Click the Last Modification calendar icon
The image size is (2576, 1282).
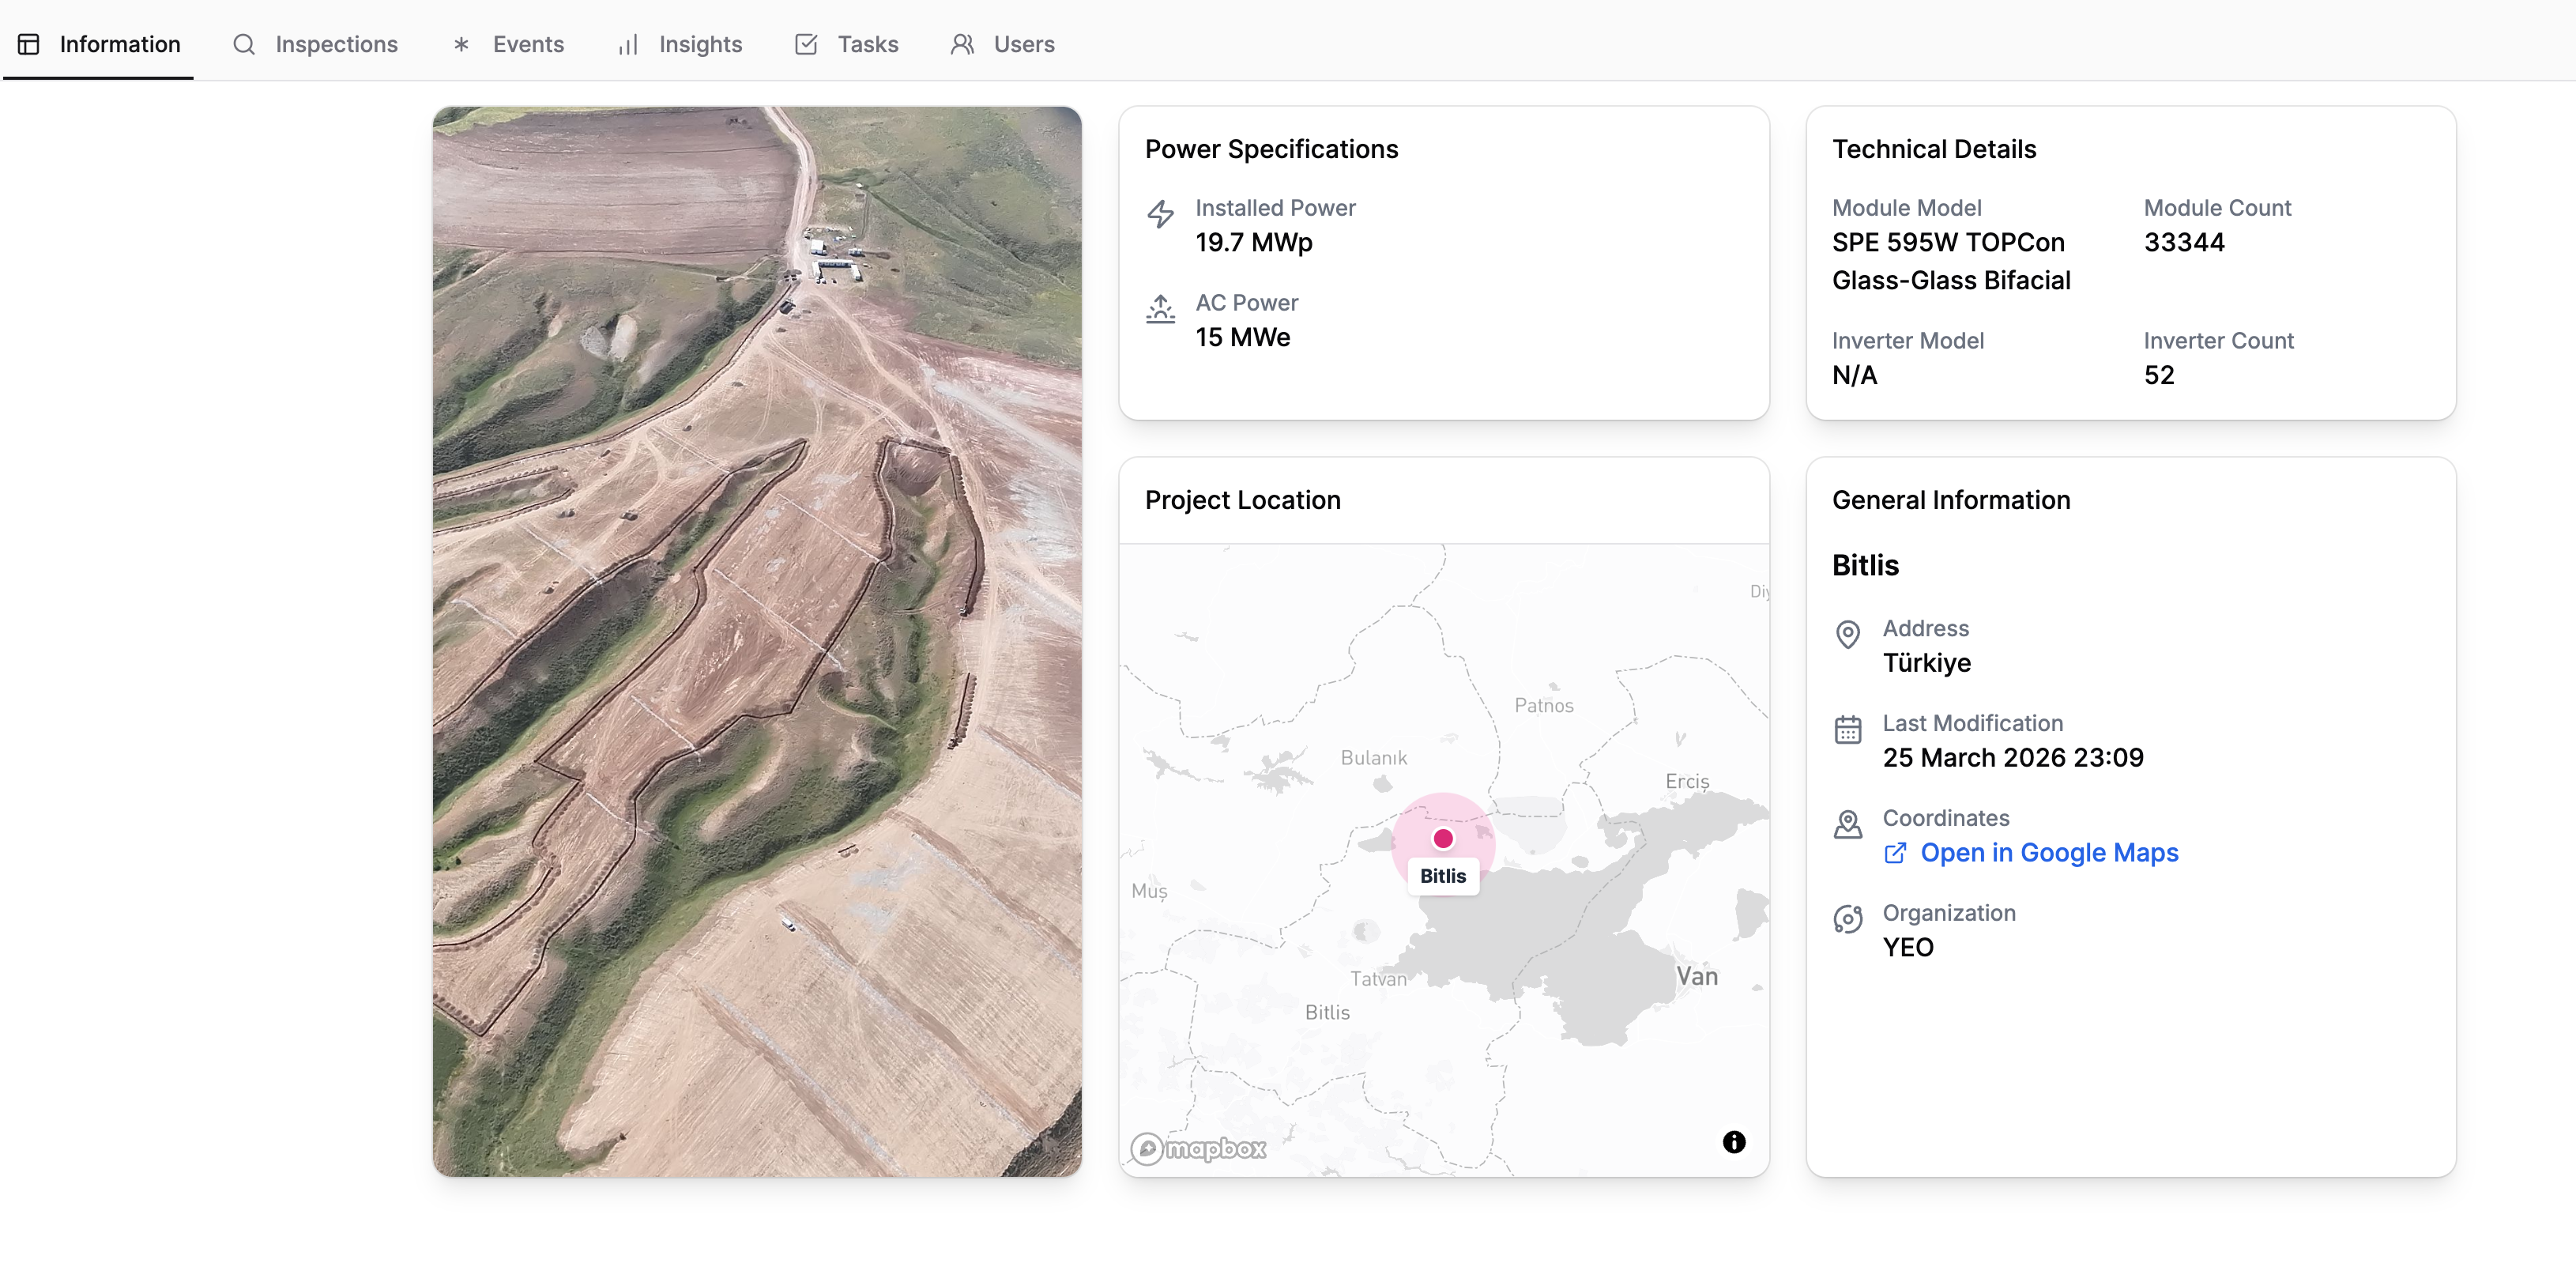click(x=1847, y=729)
